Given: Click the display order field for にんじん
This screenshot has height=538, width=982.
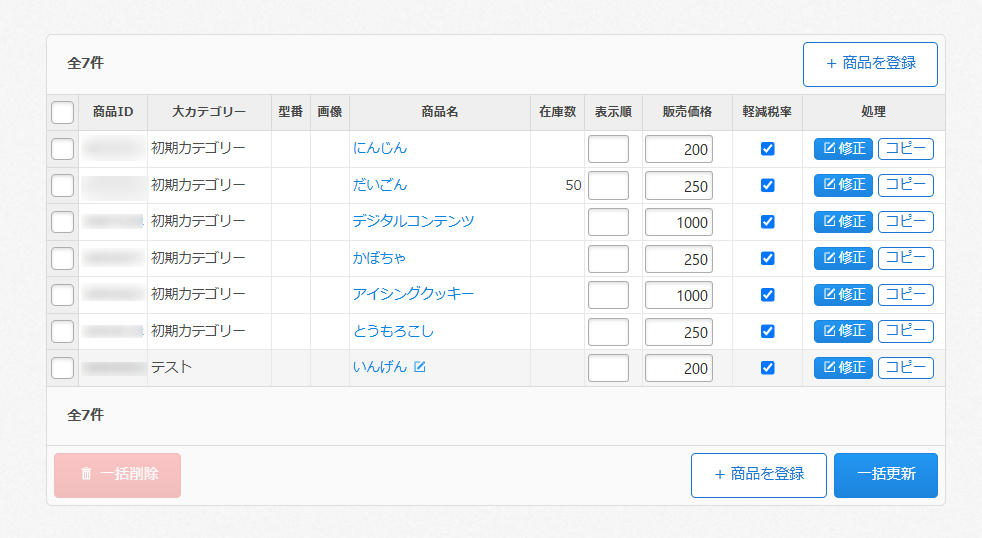Looking at the screenshot, I should coord(608,149).
